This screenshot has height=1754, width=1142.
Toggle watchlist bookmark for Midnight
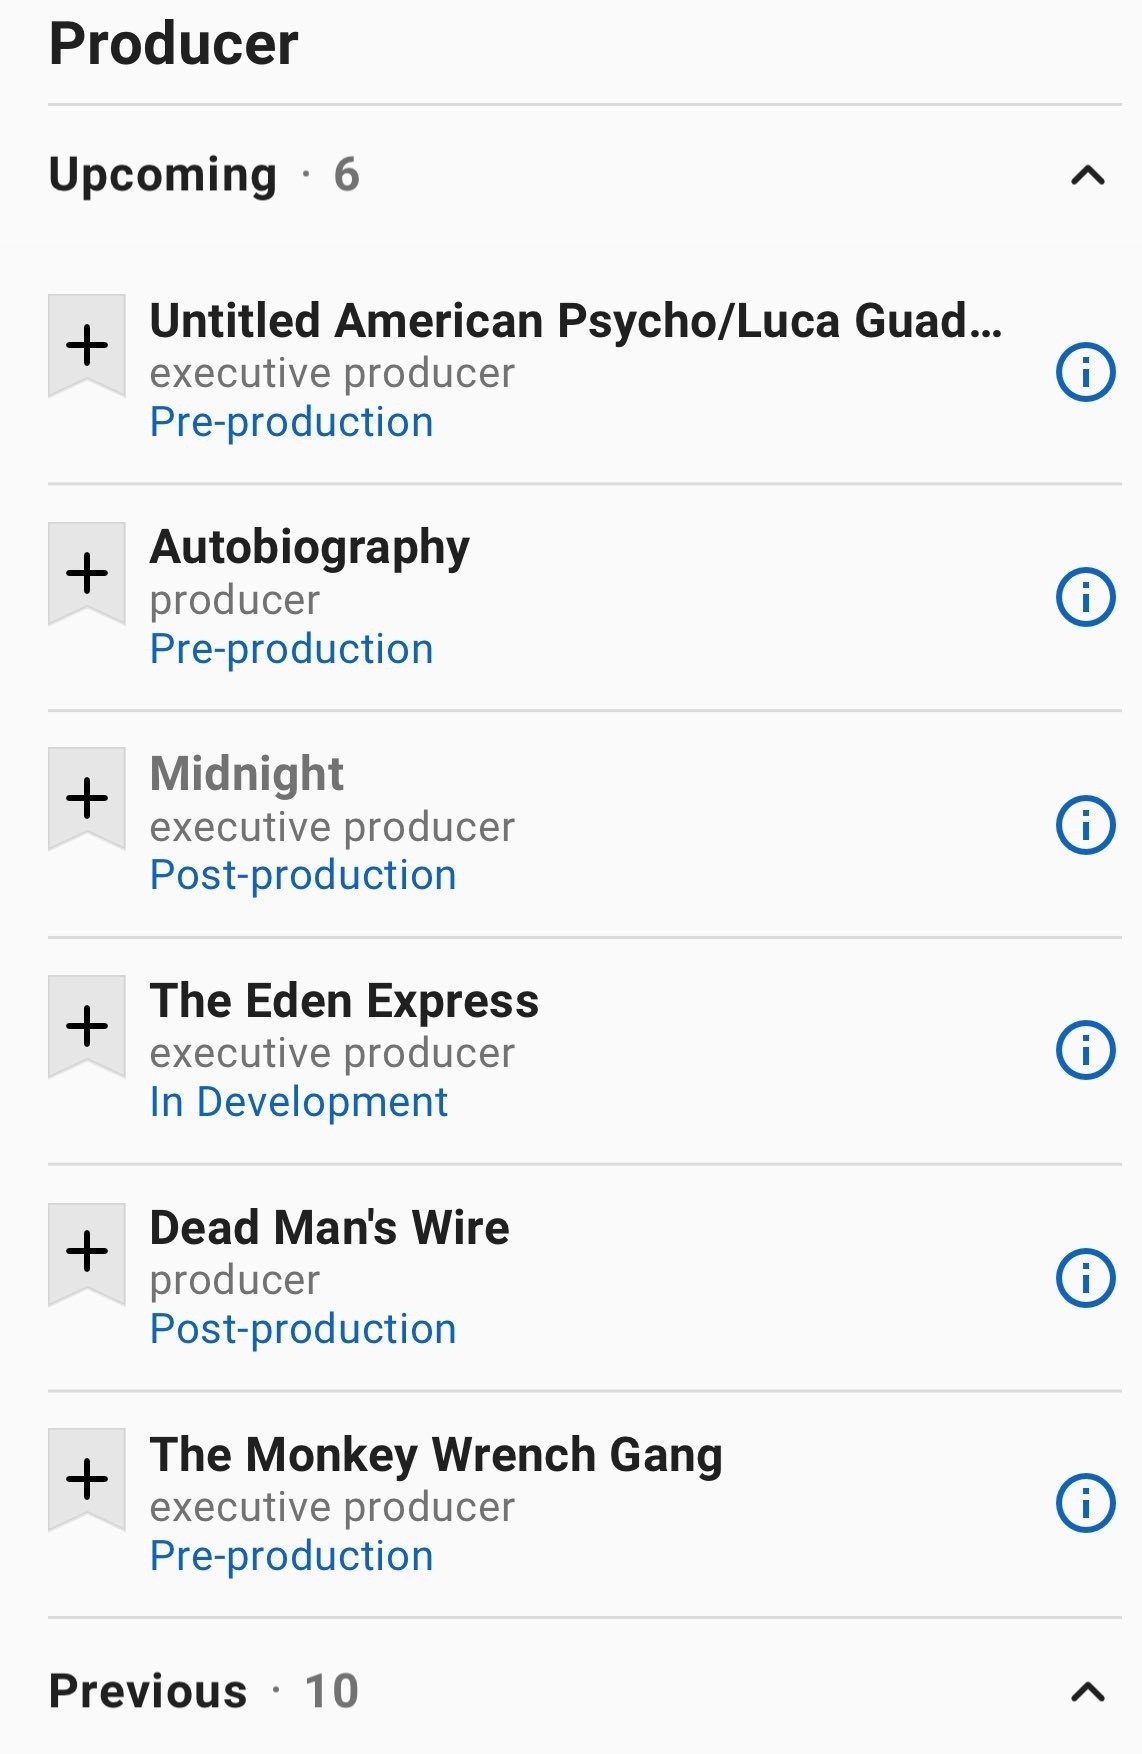(87, 799)
